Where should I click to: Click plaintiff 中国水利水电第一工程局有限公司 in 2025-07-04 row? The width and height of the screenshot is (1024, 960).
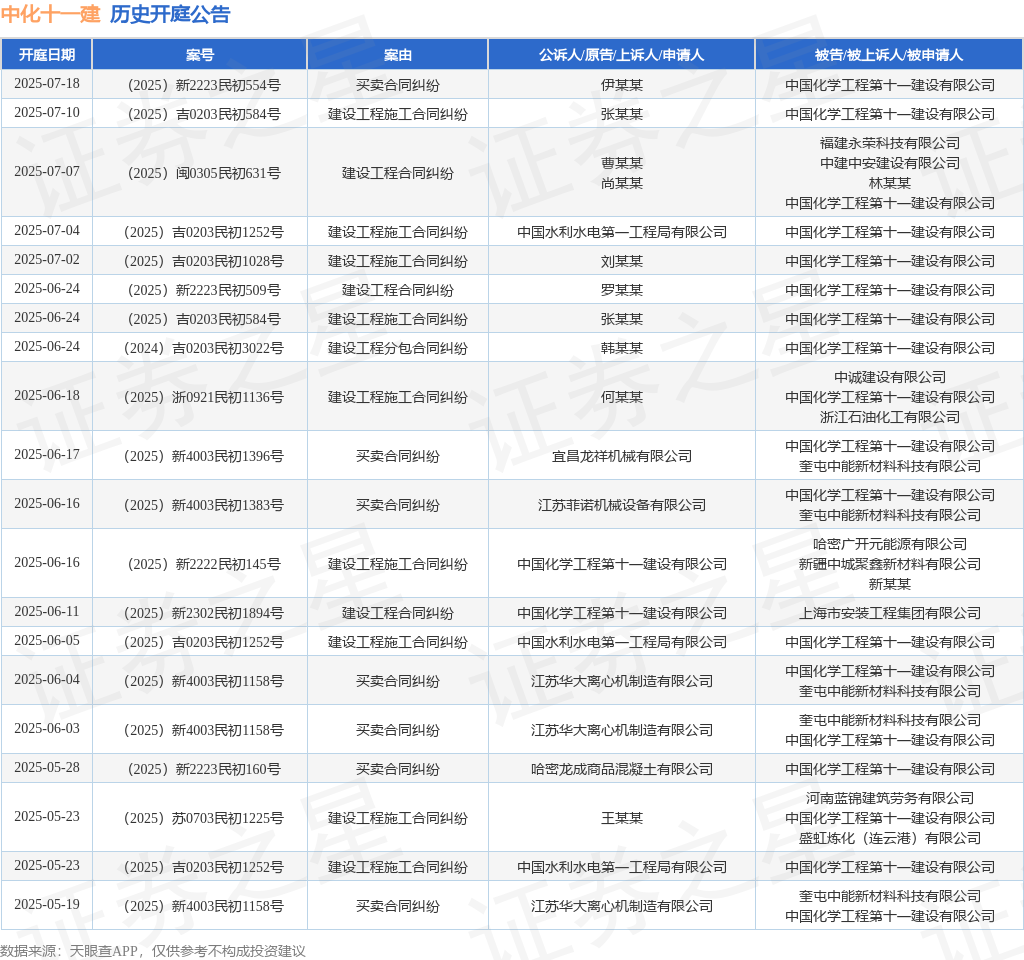(622, 232)
